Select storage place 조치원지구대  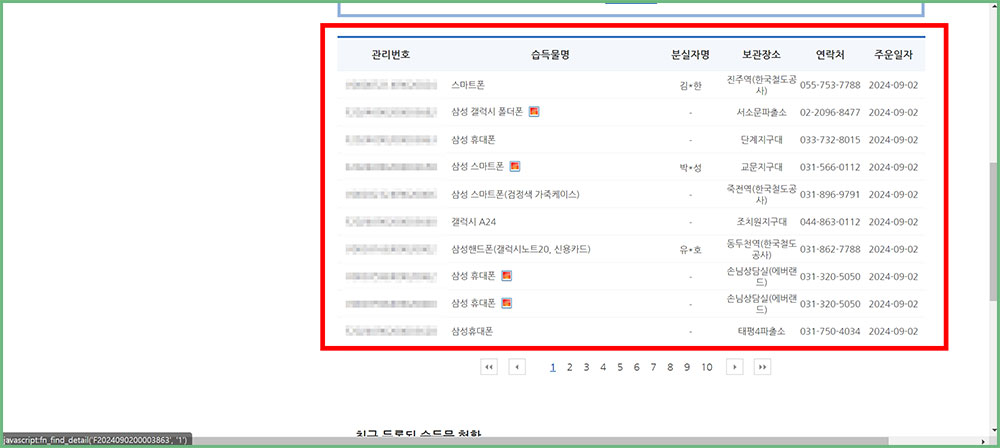[x=761, y=222]
